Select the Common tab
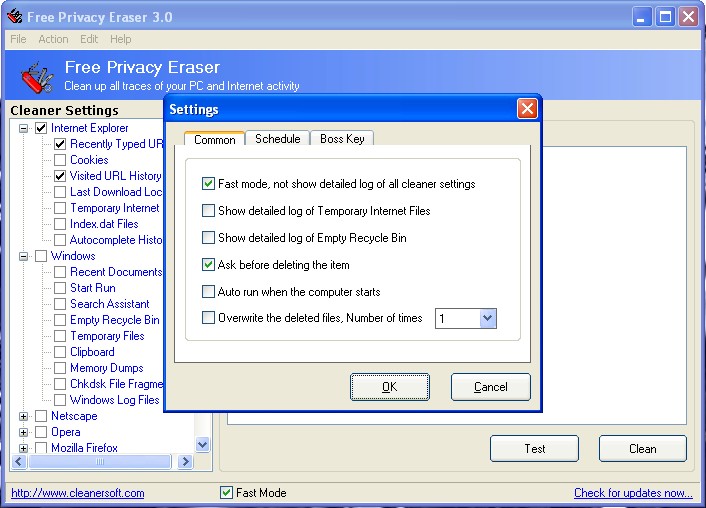Viewport: 706px width, 508px height. point(214,139)
